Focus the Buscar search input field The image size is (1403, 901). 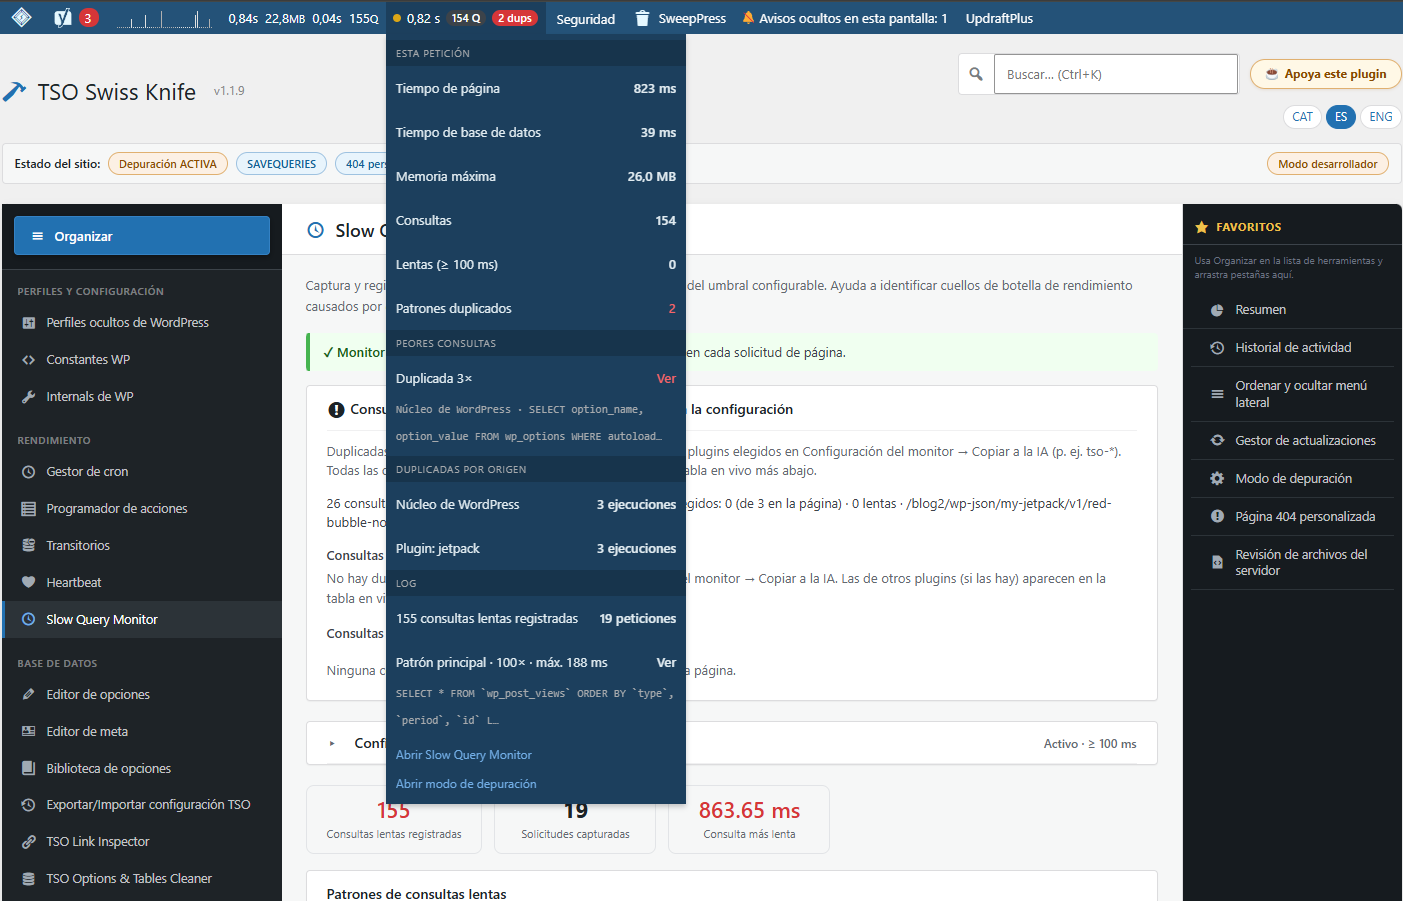point(1115,74)
